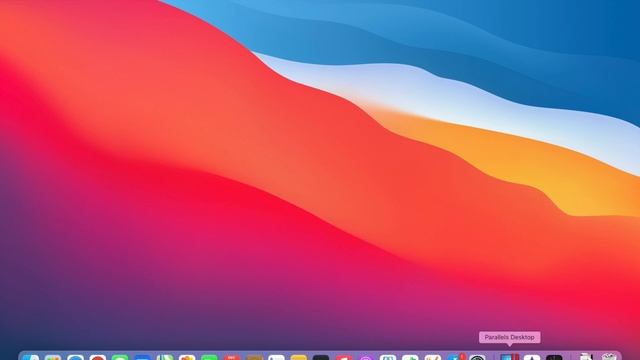640x360 pixels.
Task: Open the Trash in the Dock
Action: click(609, 357)
